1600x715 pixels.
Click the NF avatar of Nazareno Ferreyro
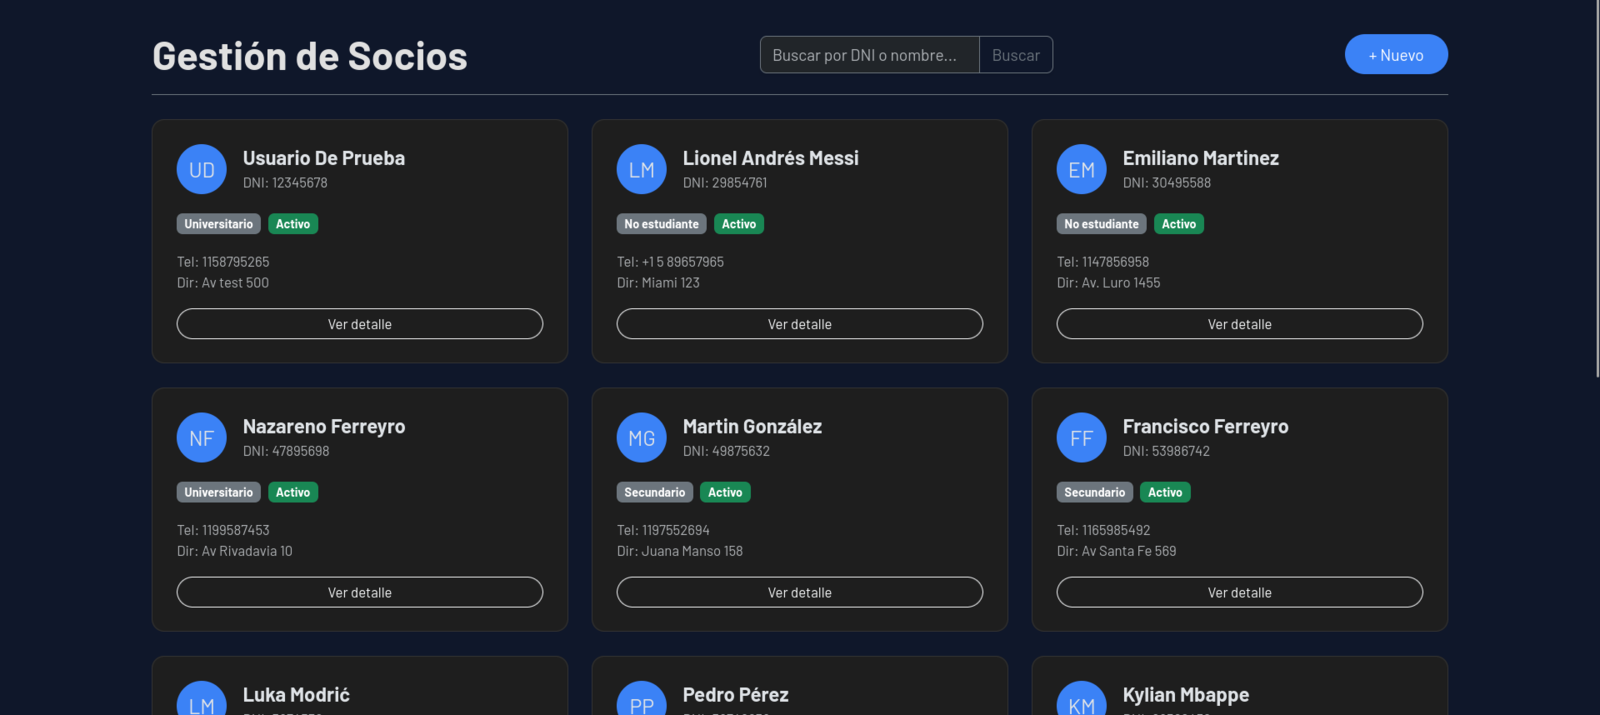[x=202, y=437]
